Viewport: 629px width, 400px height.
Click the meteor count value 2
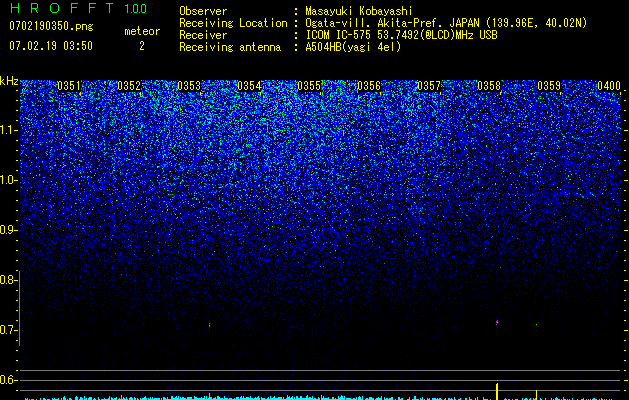pos(142,46)
